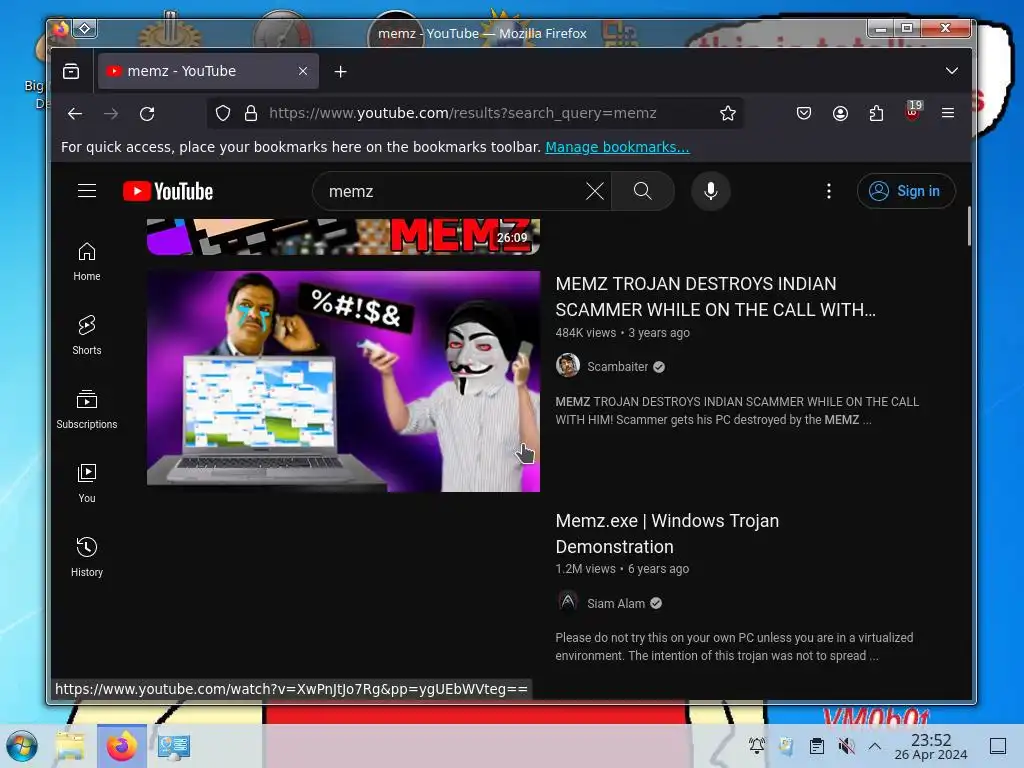Open file manager from taskbar
1024x768 pixels.
[71, 746]
